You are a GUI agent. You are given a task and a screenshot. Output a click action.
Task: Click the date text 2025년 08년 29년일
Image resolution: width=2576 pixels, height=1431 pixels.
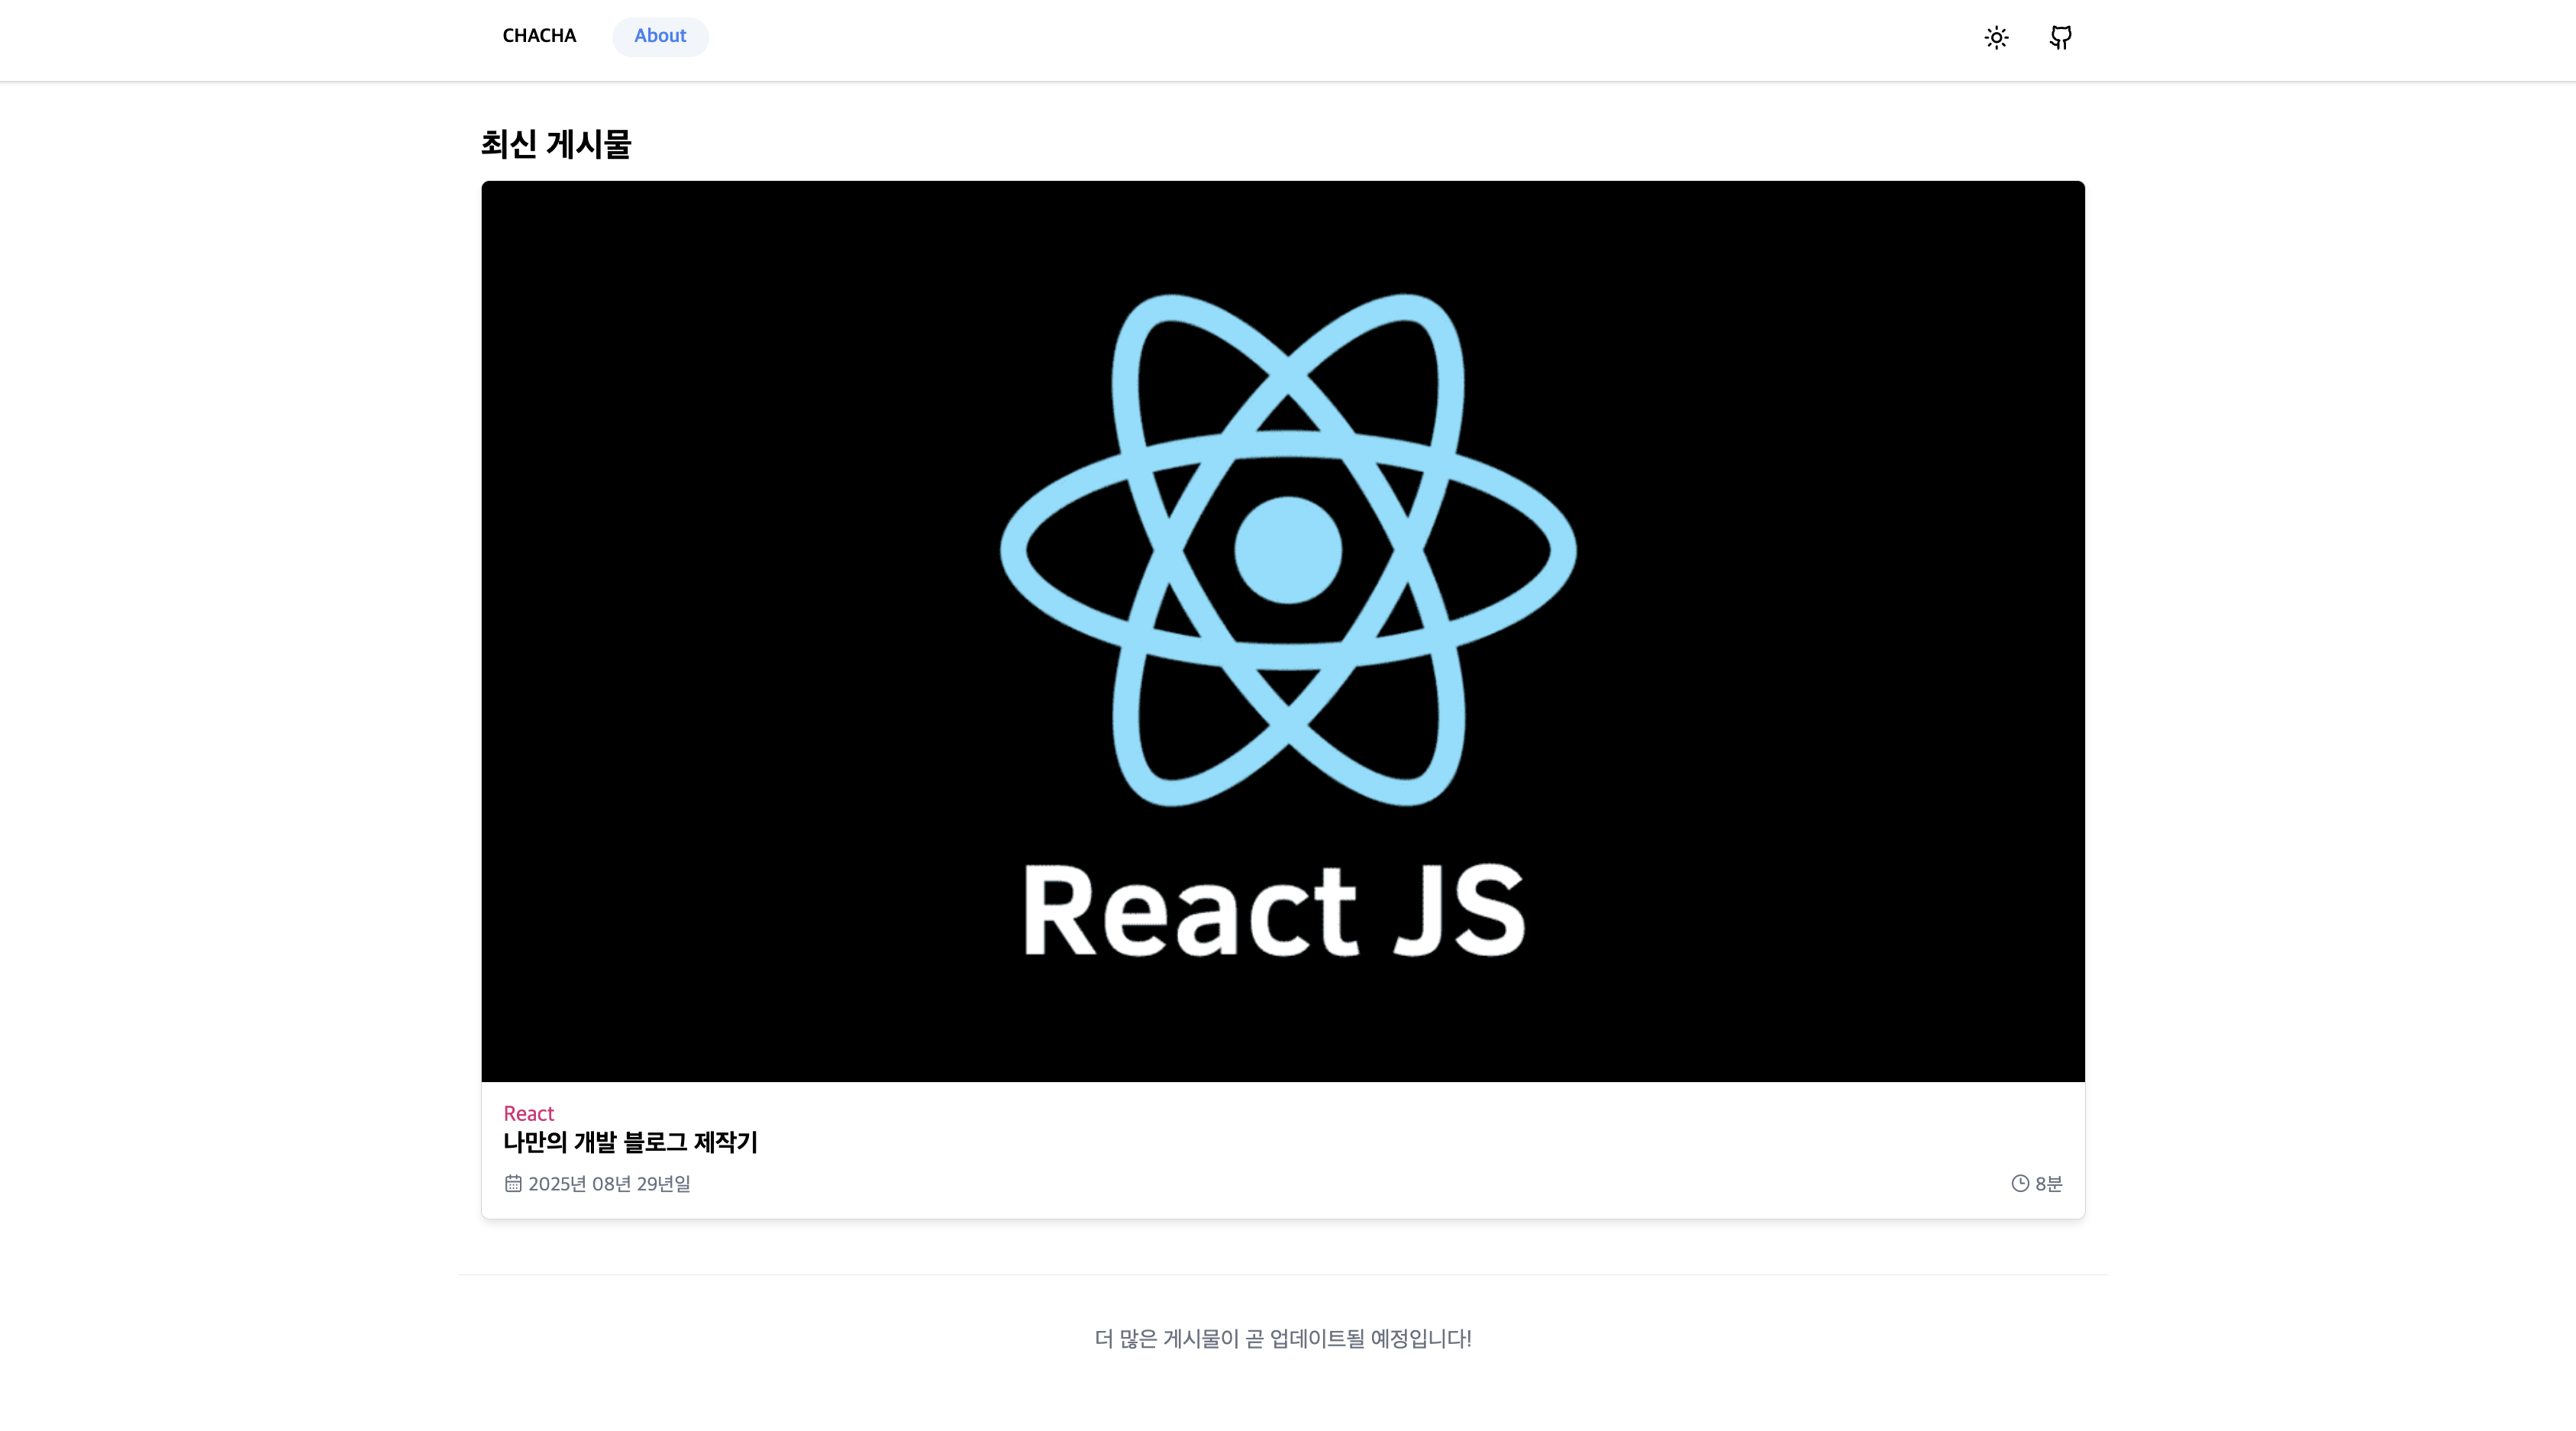point(609,1184)
